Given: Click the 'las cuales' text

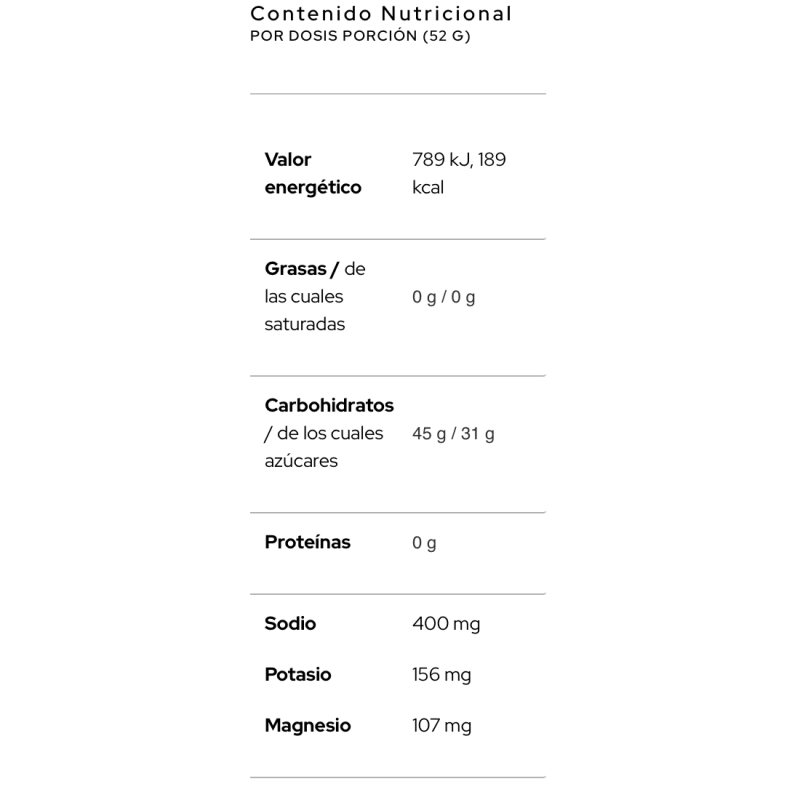Looking at the screenshot, I should [x=304, y=297].
